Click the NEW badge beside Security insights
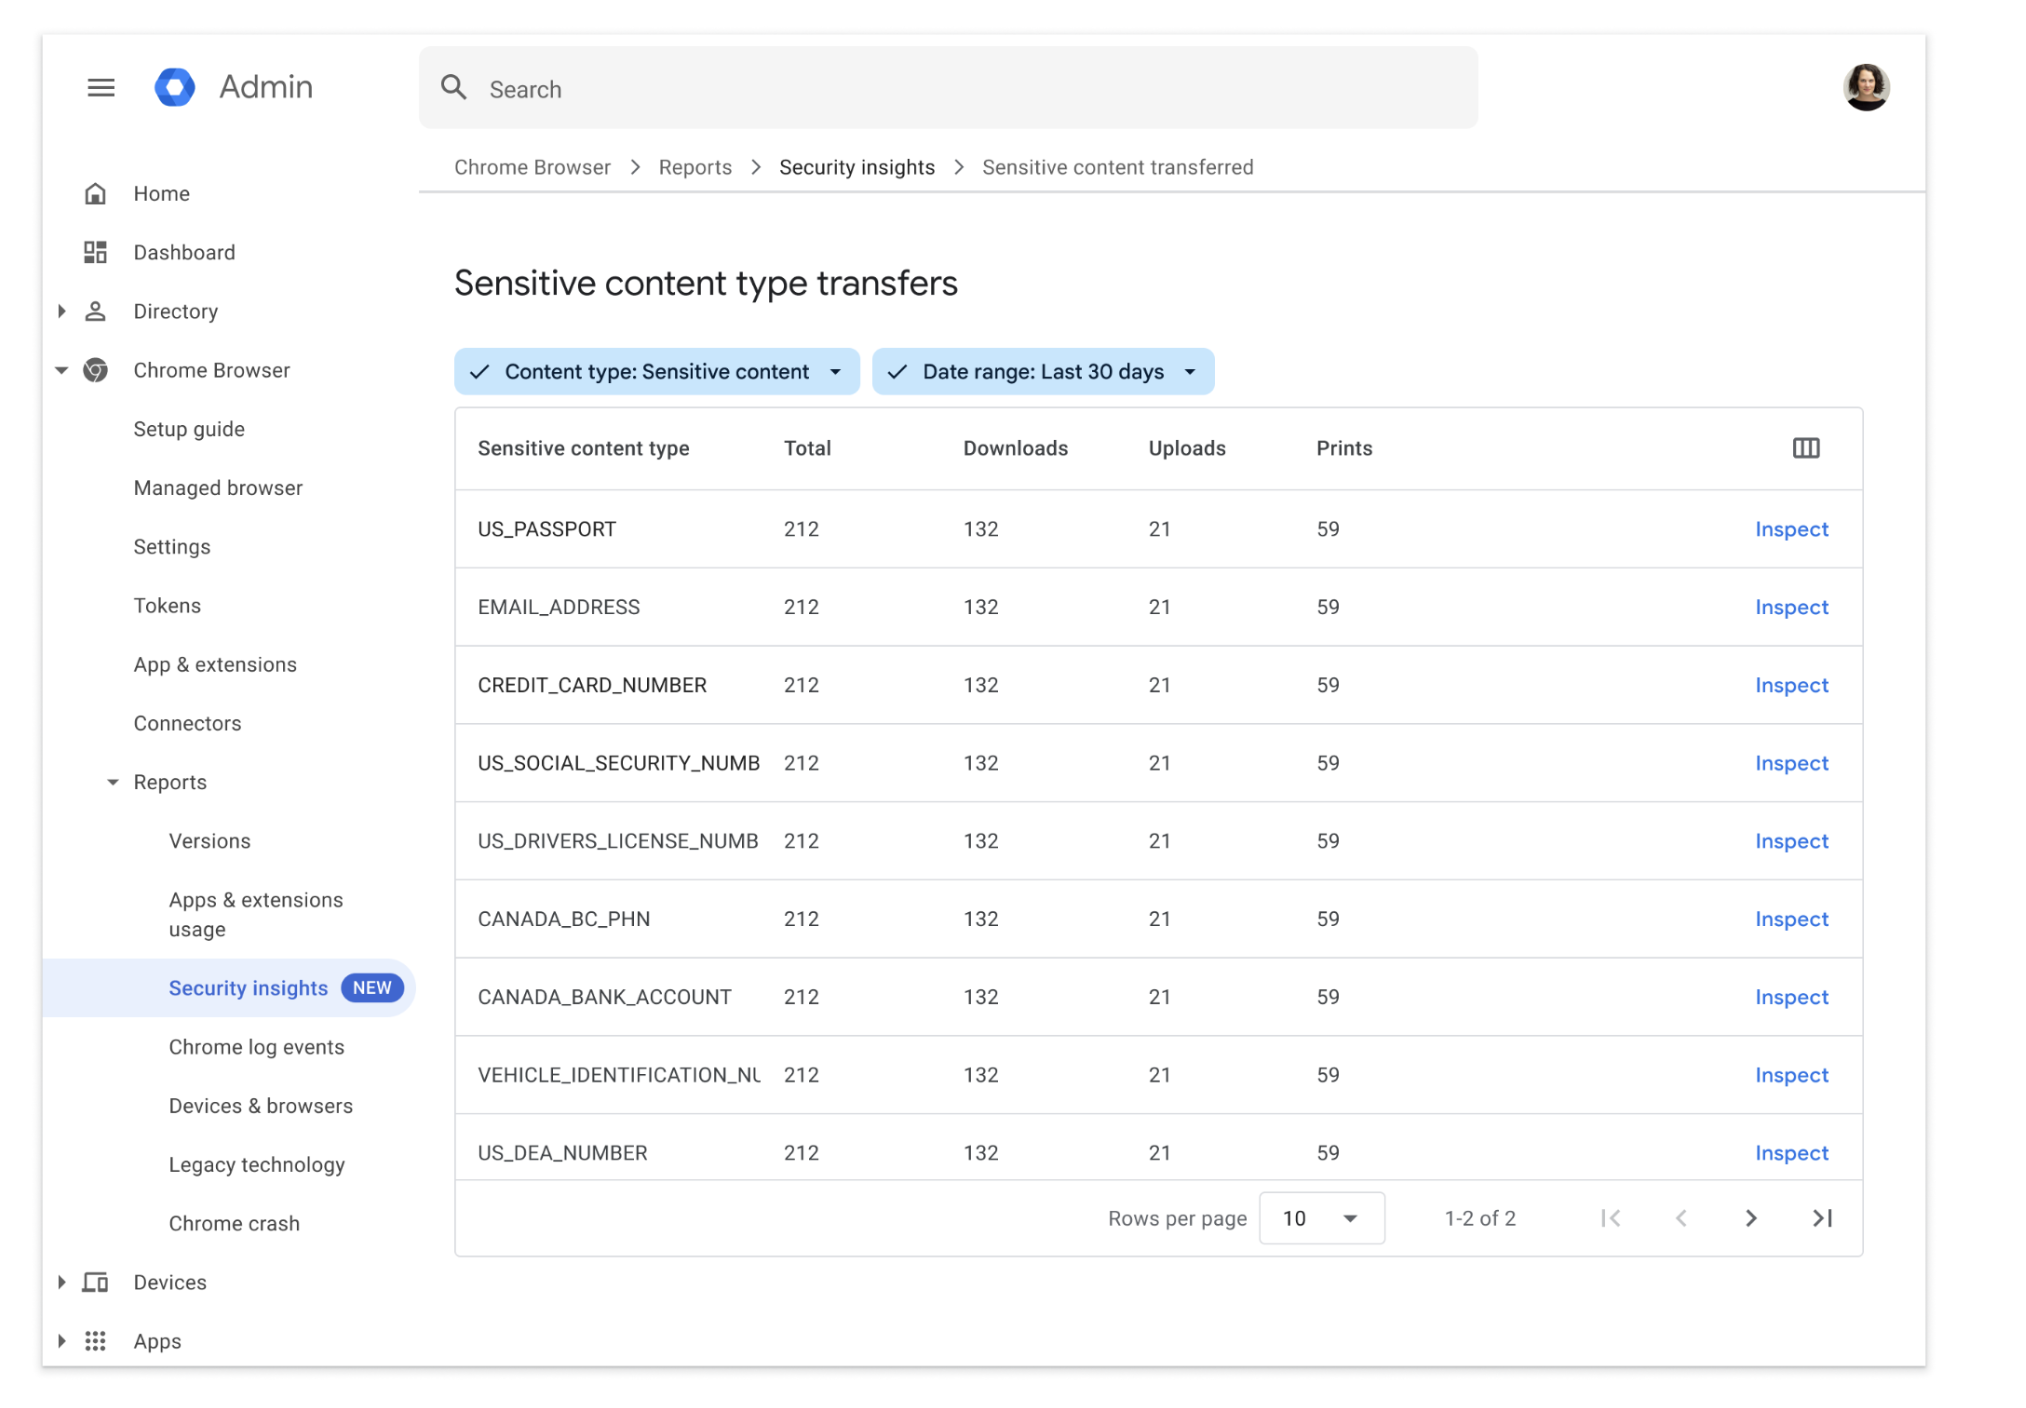 click(372, 988)
